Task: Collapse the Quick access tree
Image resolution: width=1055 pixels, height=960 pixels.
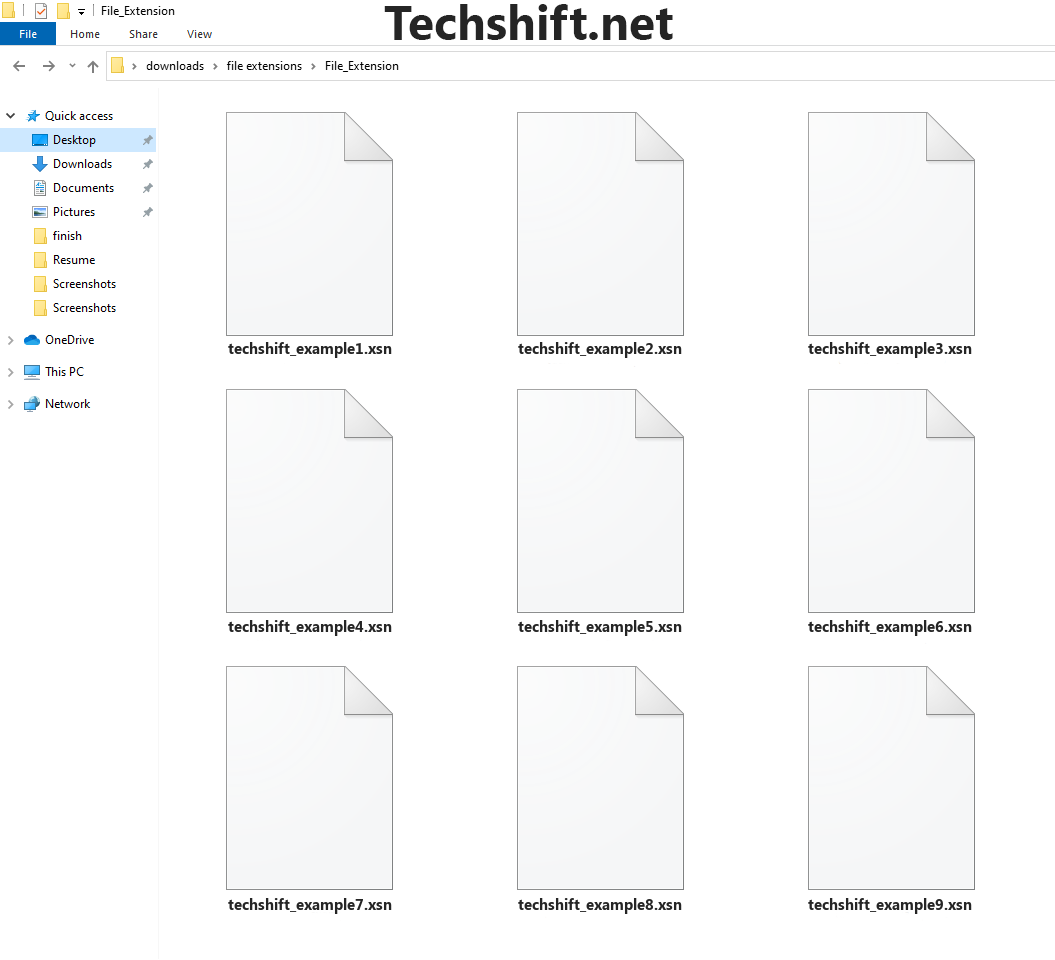Action: click(x=11, y=116)
